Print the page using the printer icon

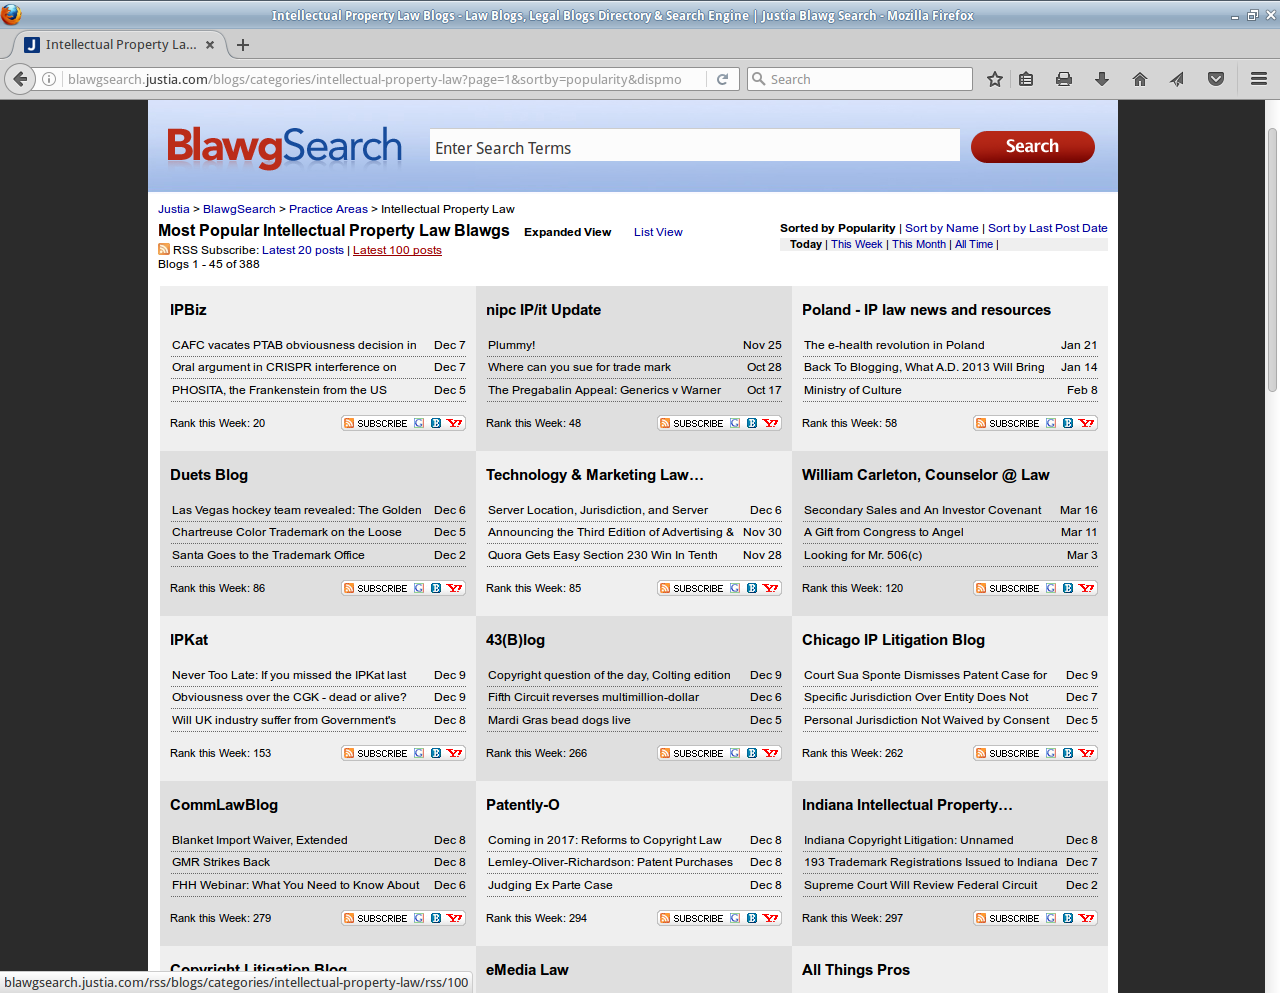[1064, 79]
